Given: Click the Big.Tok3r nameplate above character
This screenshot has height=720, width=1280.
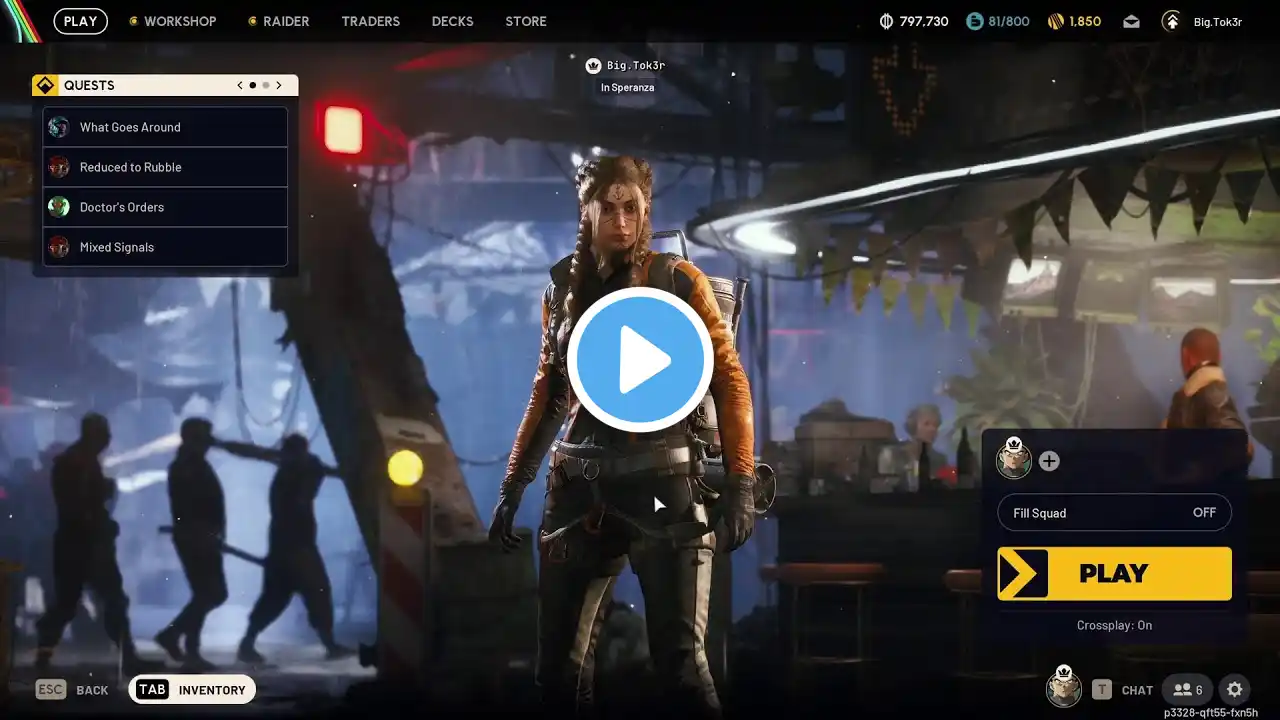Looking at the screenshot, I should (636, 66).
